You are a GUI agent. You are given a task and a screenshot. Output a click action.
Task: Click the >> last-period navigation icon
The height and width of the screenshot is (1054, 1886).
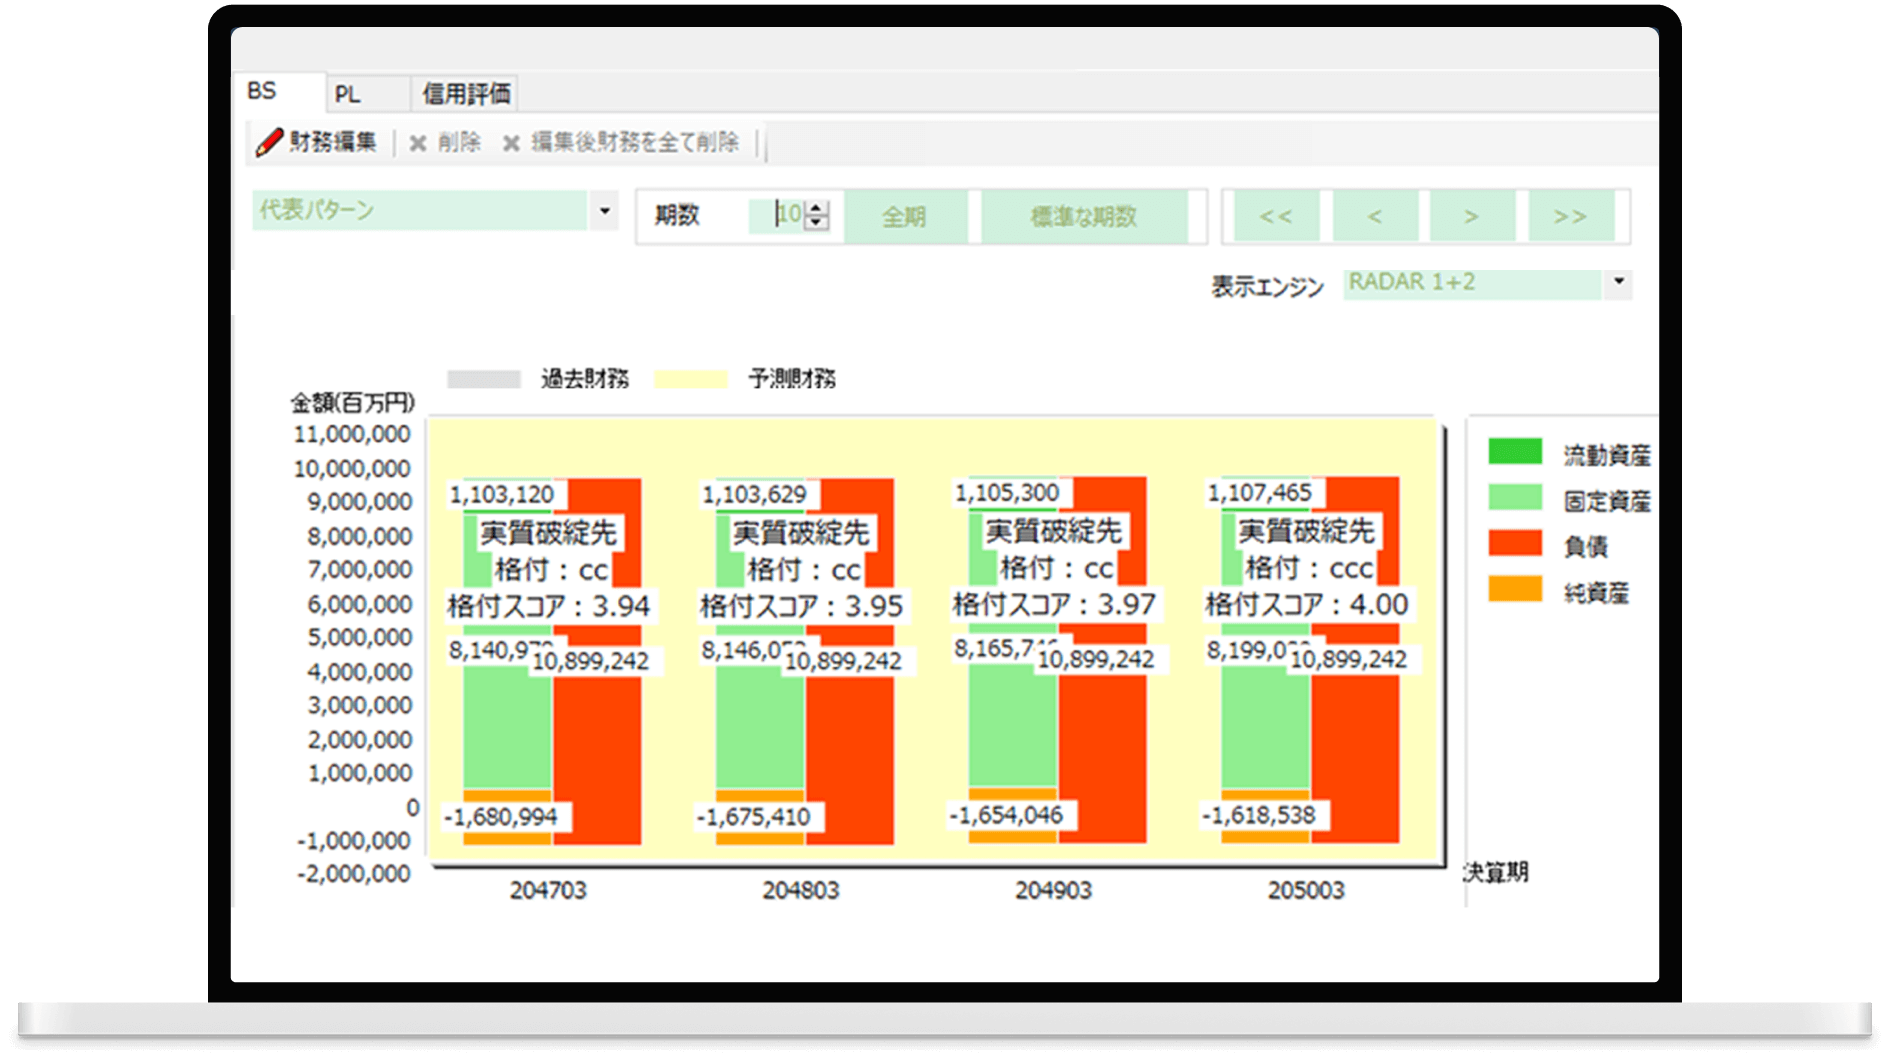(1570, 215)
